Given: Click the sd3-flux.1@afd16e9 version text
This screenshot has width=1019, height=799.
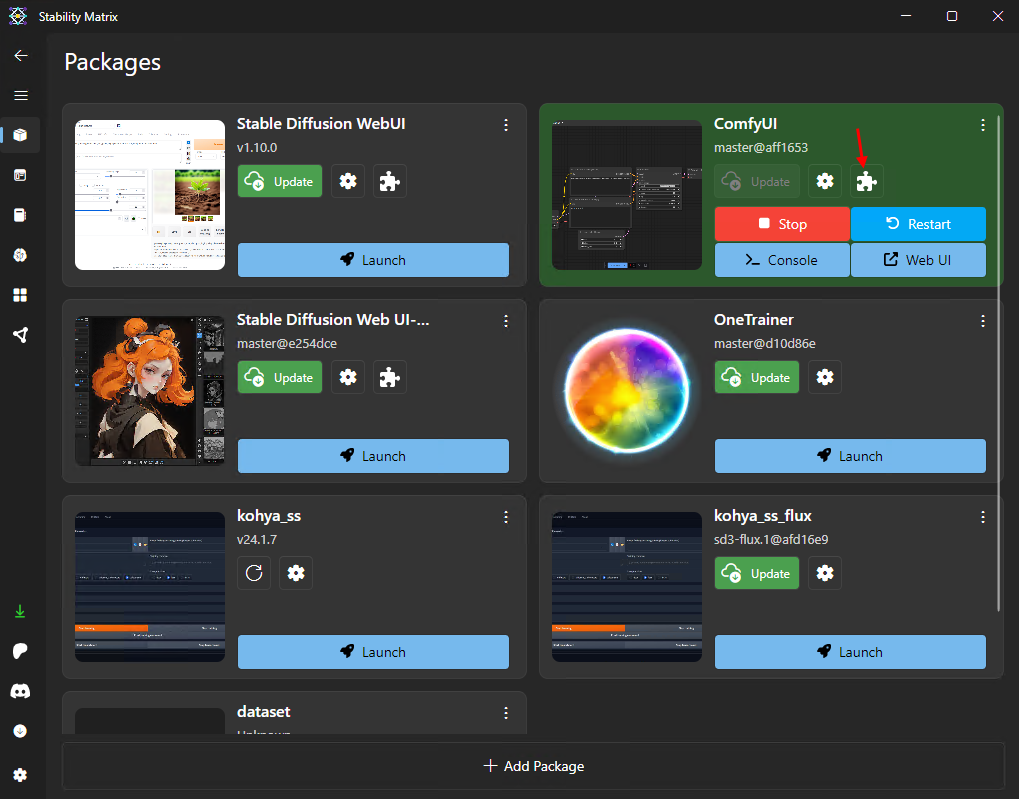Looking at the screenshot, I should pos(771,540).
